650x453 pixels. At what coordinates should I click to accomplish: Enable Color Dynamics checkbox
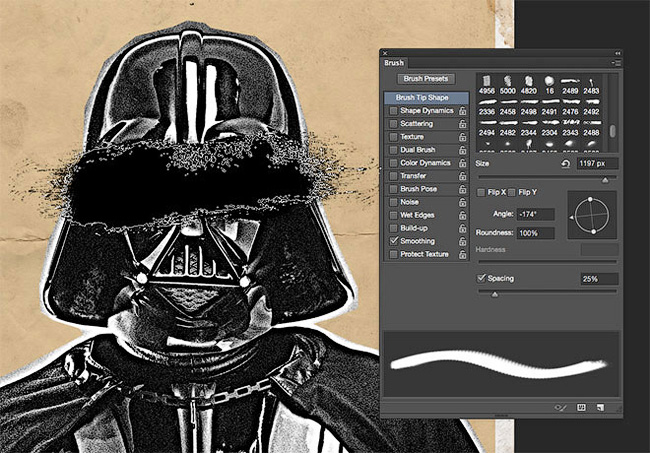pos(393,163)
